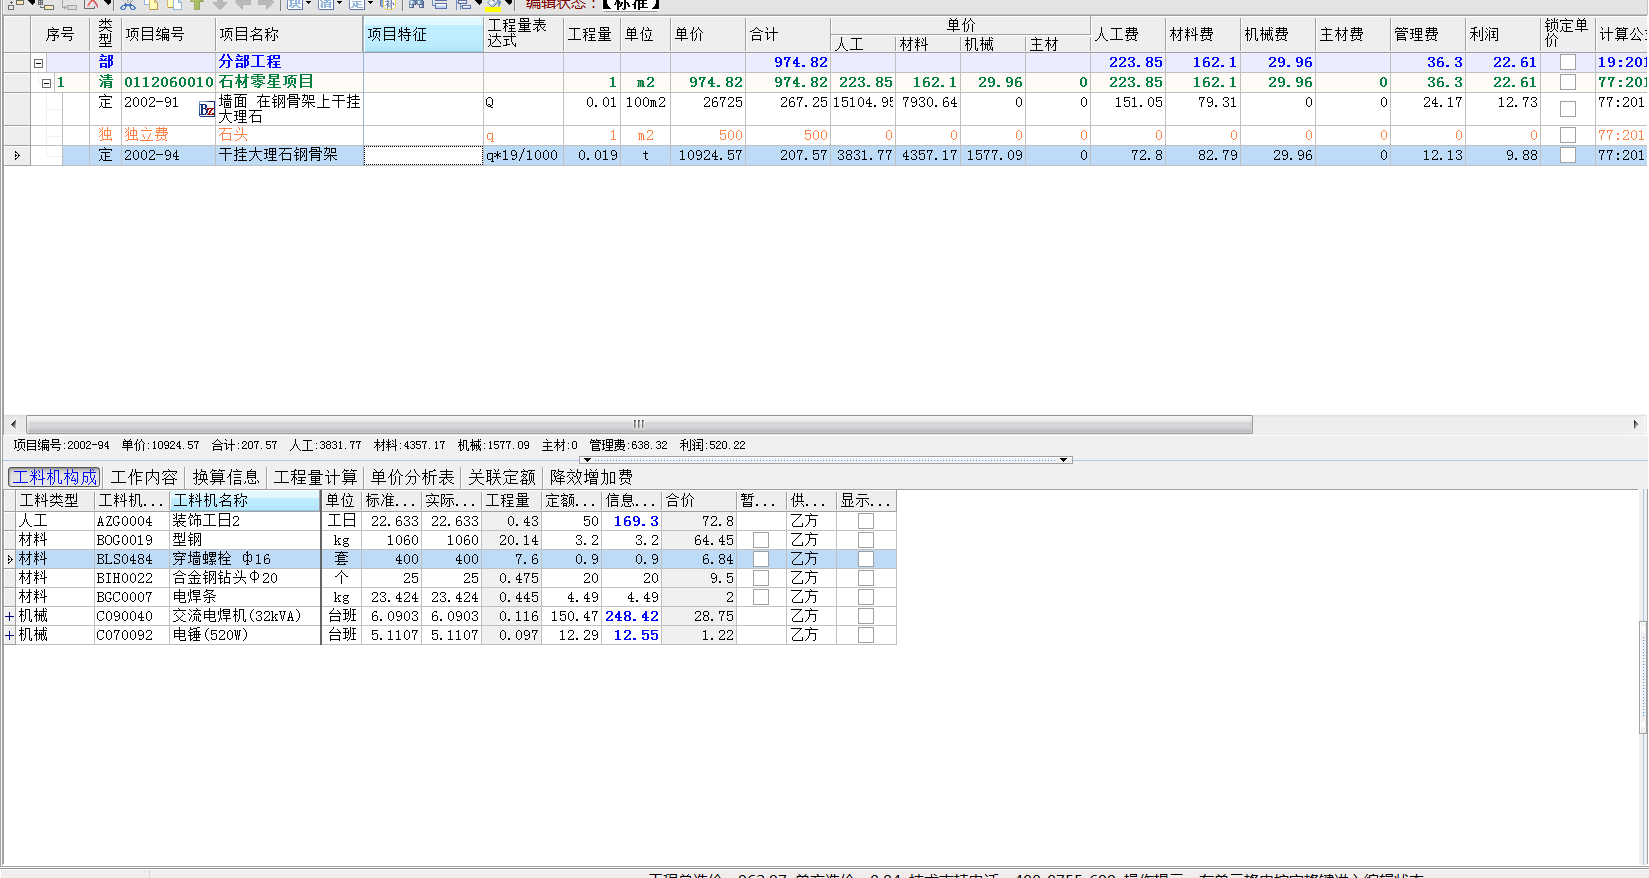Click the 工程量表达式 column header

(x=523, y=34)
